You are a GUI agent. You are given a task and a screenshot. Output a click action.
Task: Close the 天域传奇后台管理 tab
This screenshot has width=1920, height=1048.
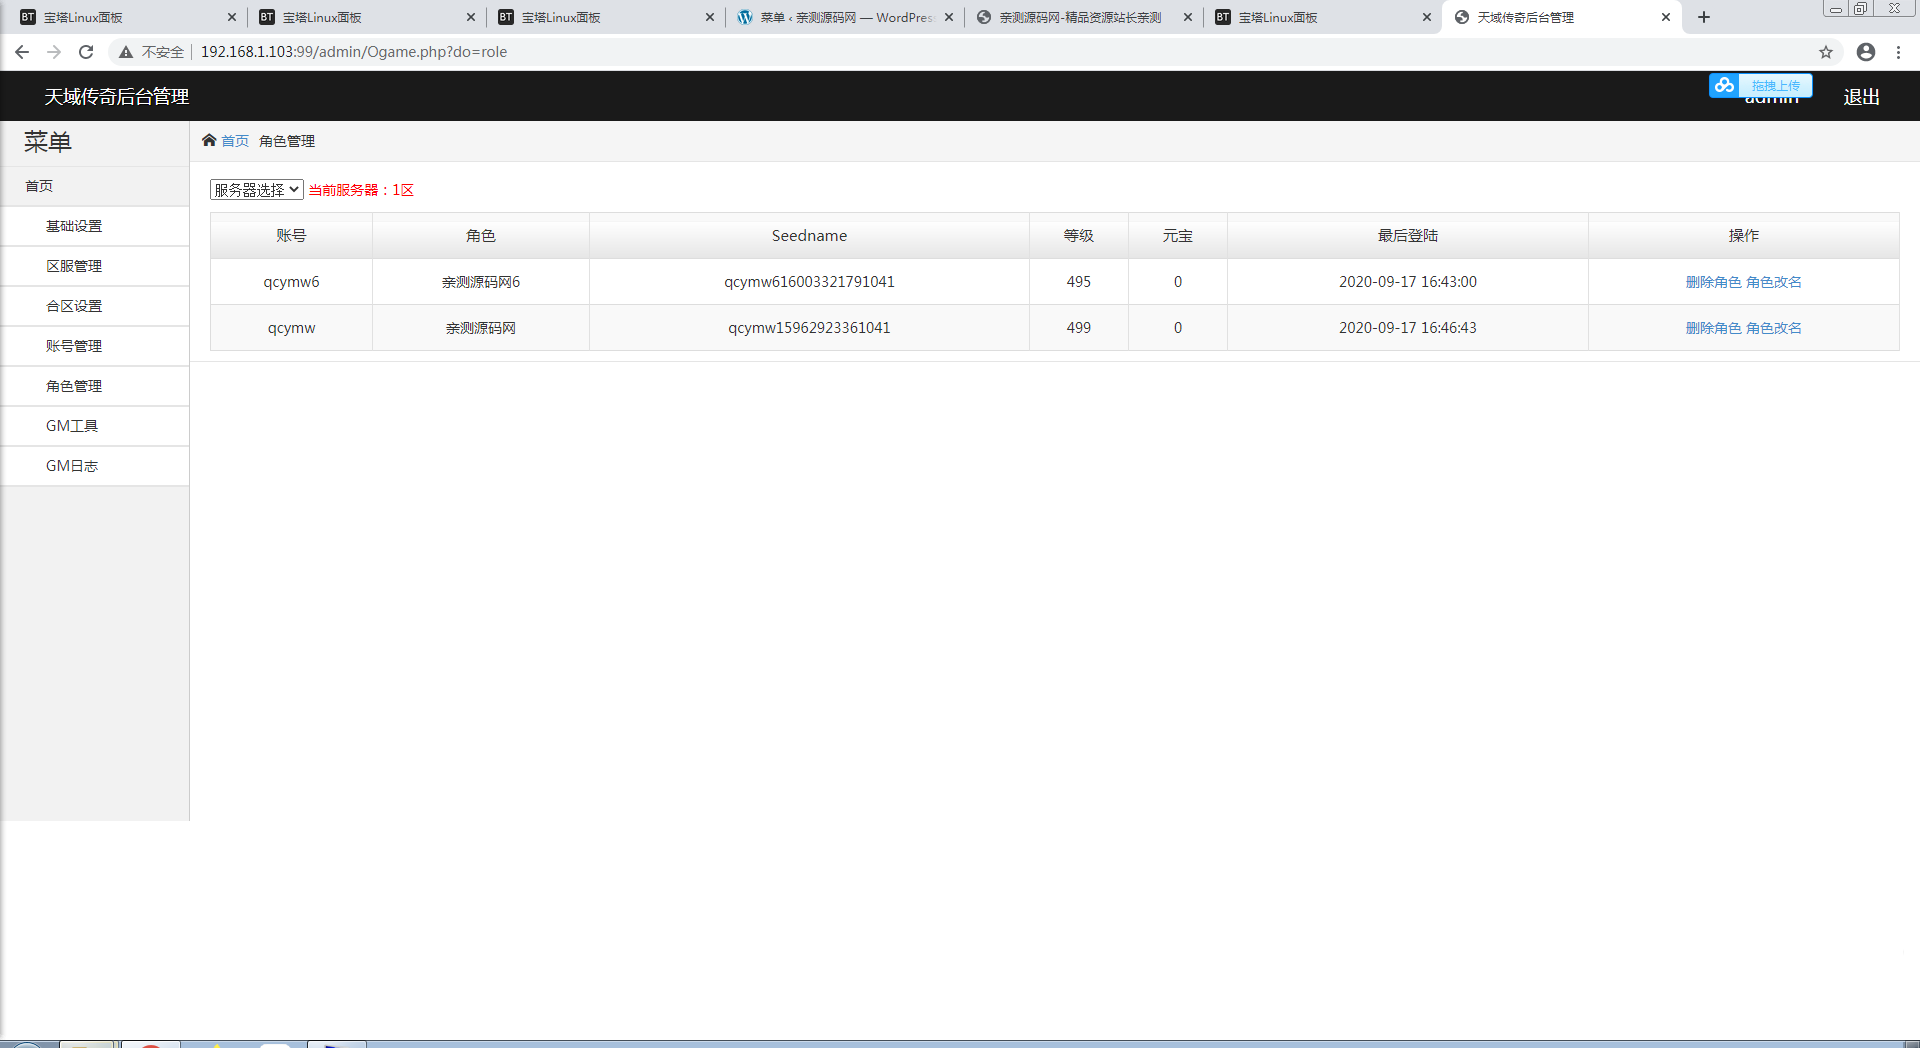pyautogui.click(x=1666, y=17)
